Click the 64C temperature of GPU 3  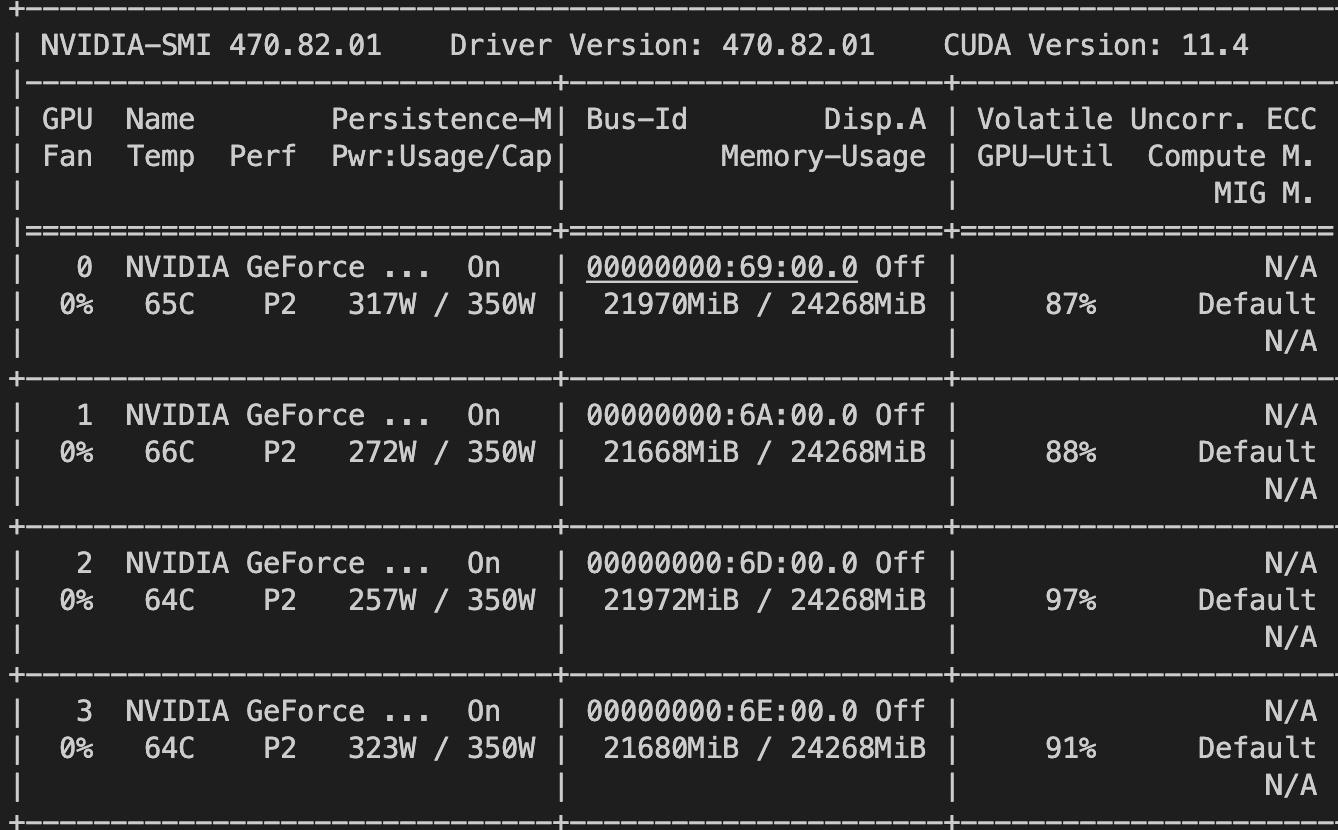coord(169,748)
